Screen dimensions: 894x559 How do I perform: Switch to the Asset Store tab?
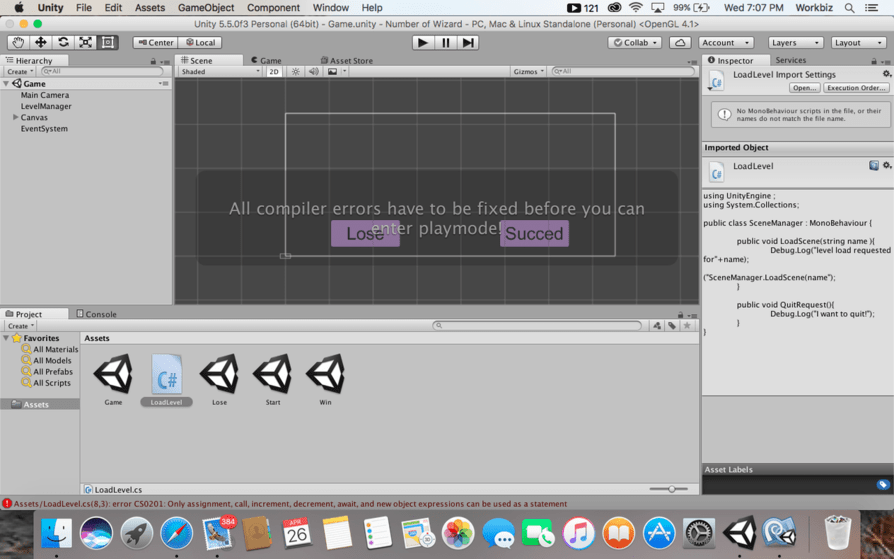(346, 60)
